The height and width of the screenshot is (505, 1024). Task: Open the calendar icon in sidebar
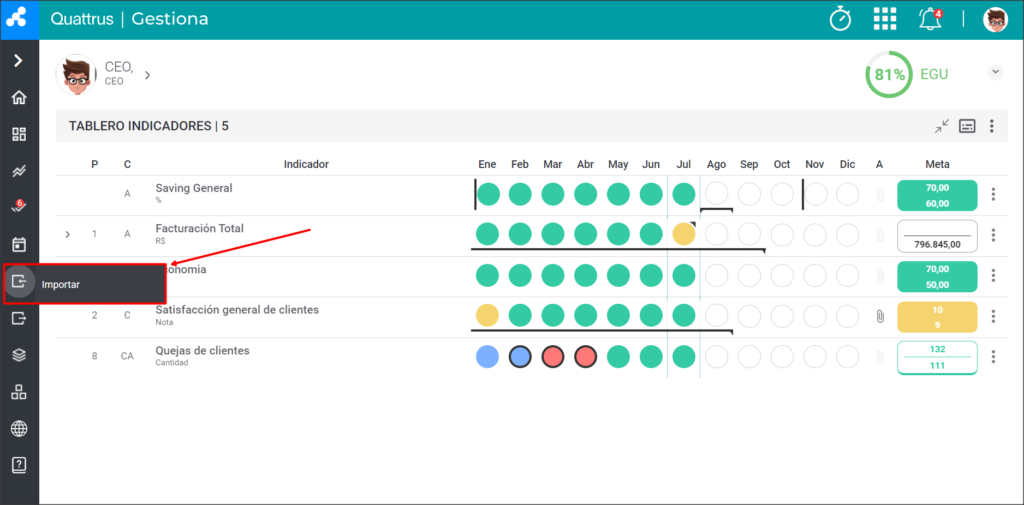pos(19,245)
